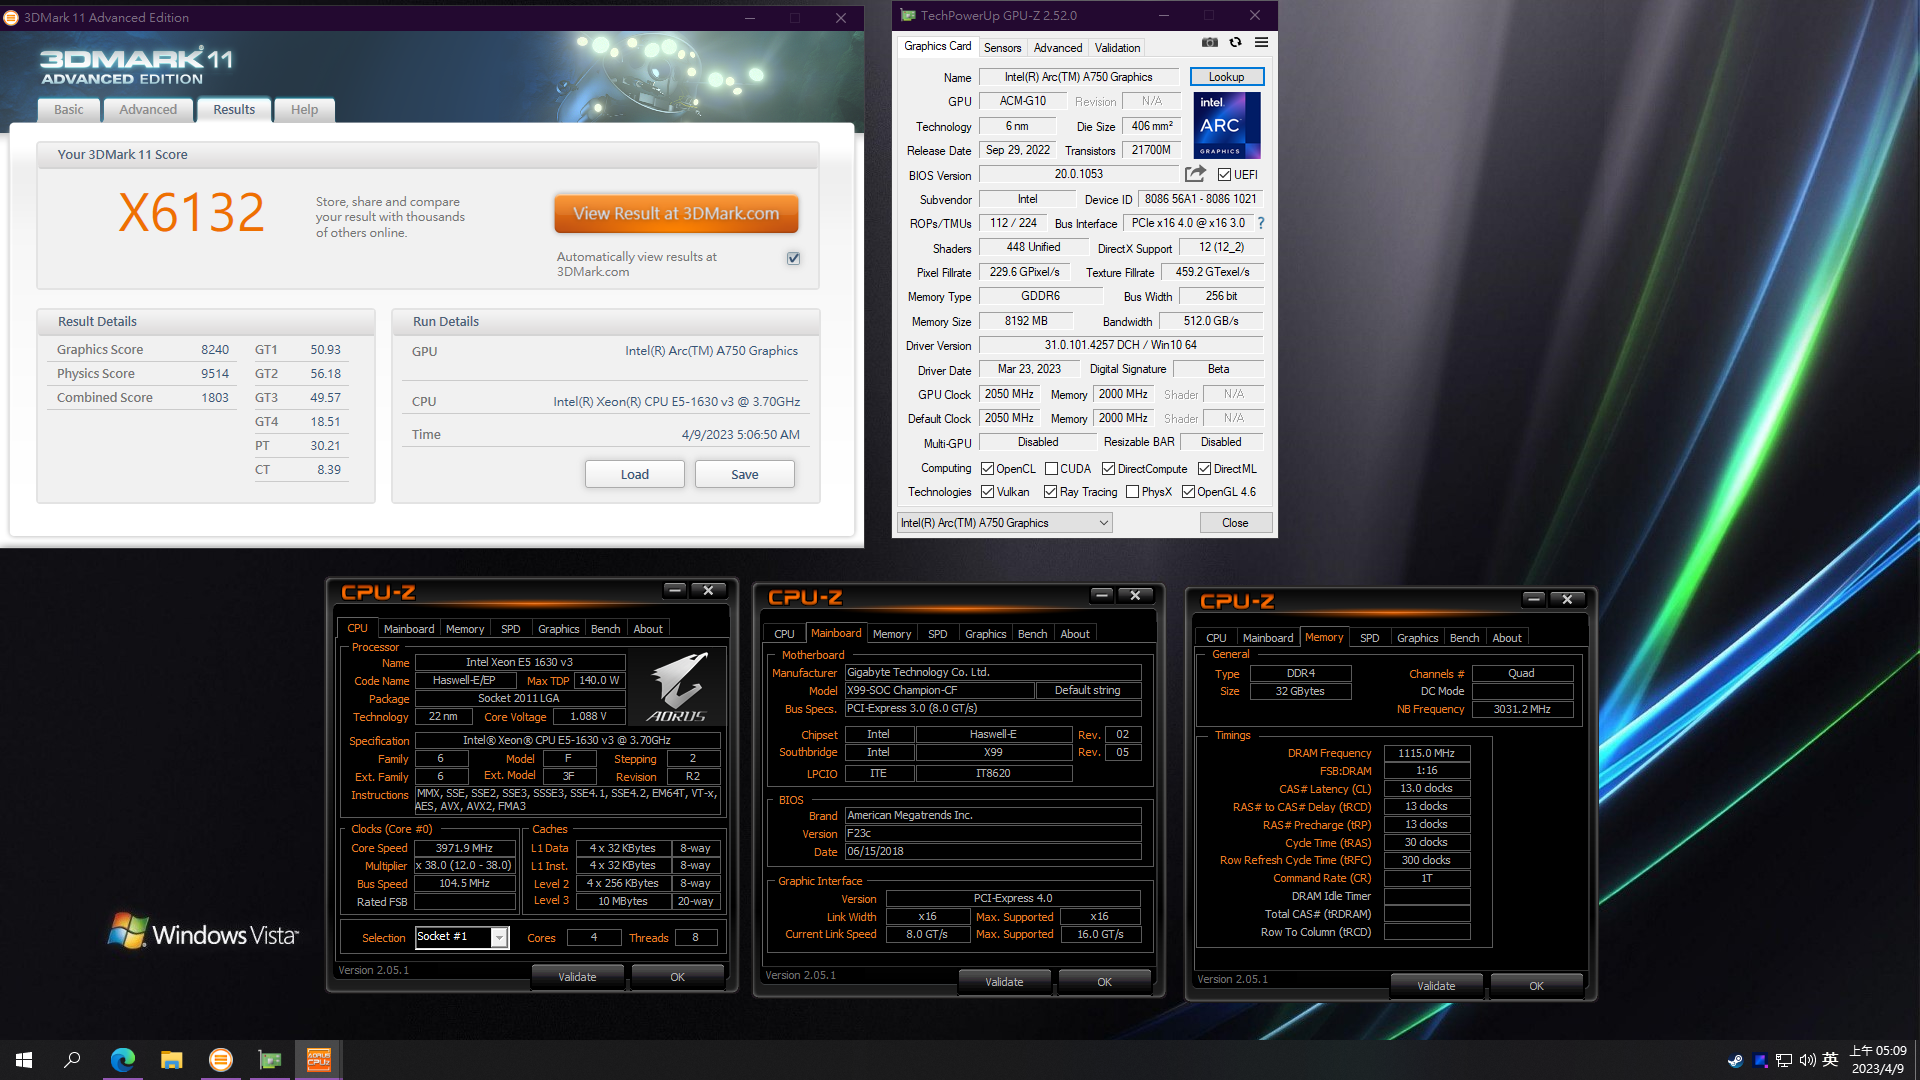Click 3DMark 11 title bar app icon

click(x=11, y=17)
